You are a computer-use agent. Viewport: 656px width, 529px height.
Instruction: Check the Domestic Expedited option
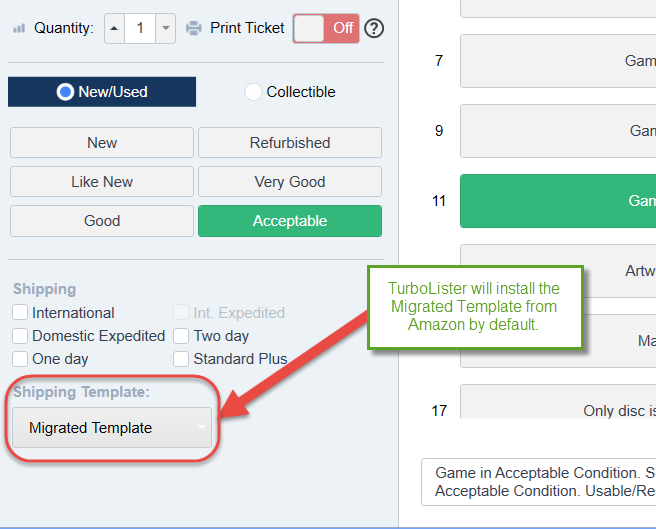(20, 336)
